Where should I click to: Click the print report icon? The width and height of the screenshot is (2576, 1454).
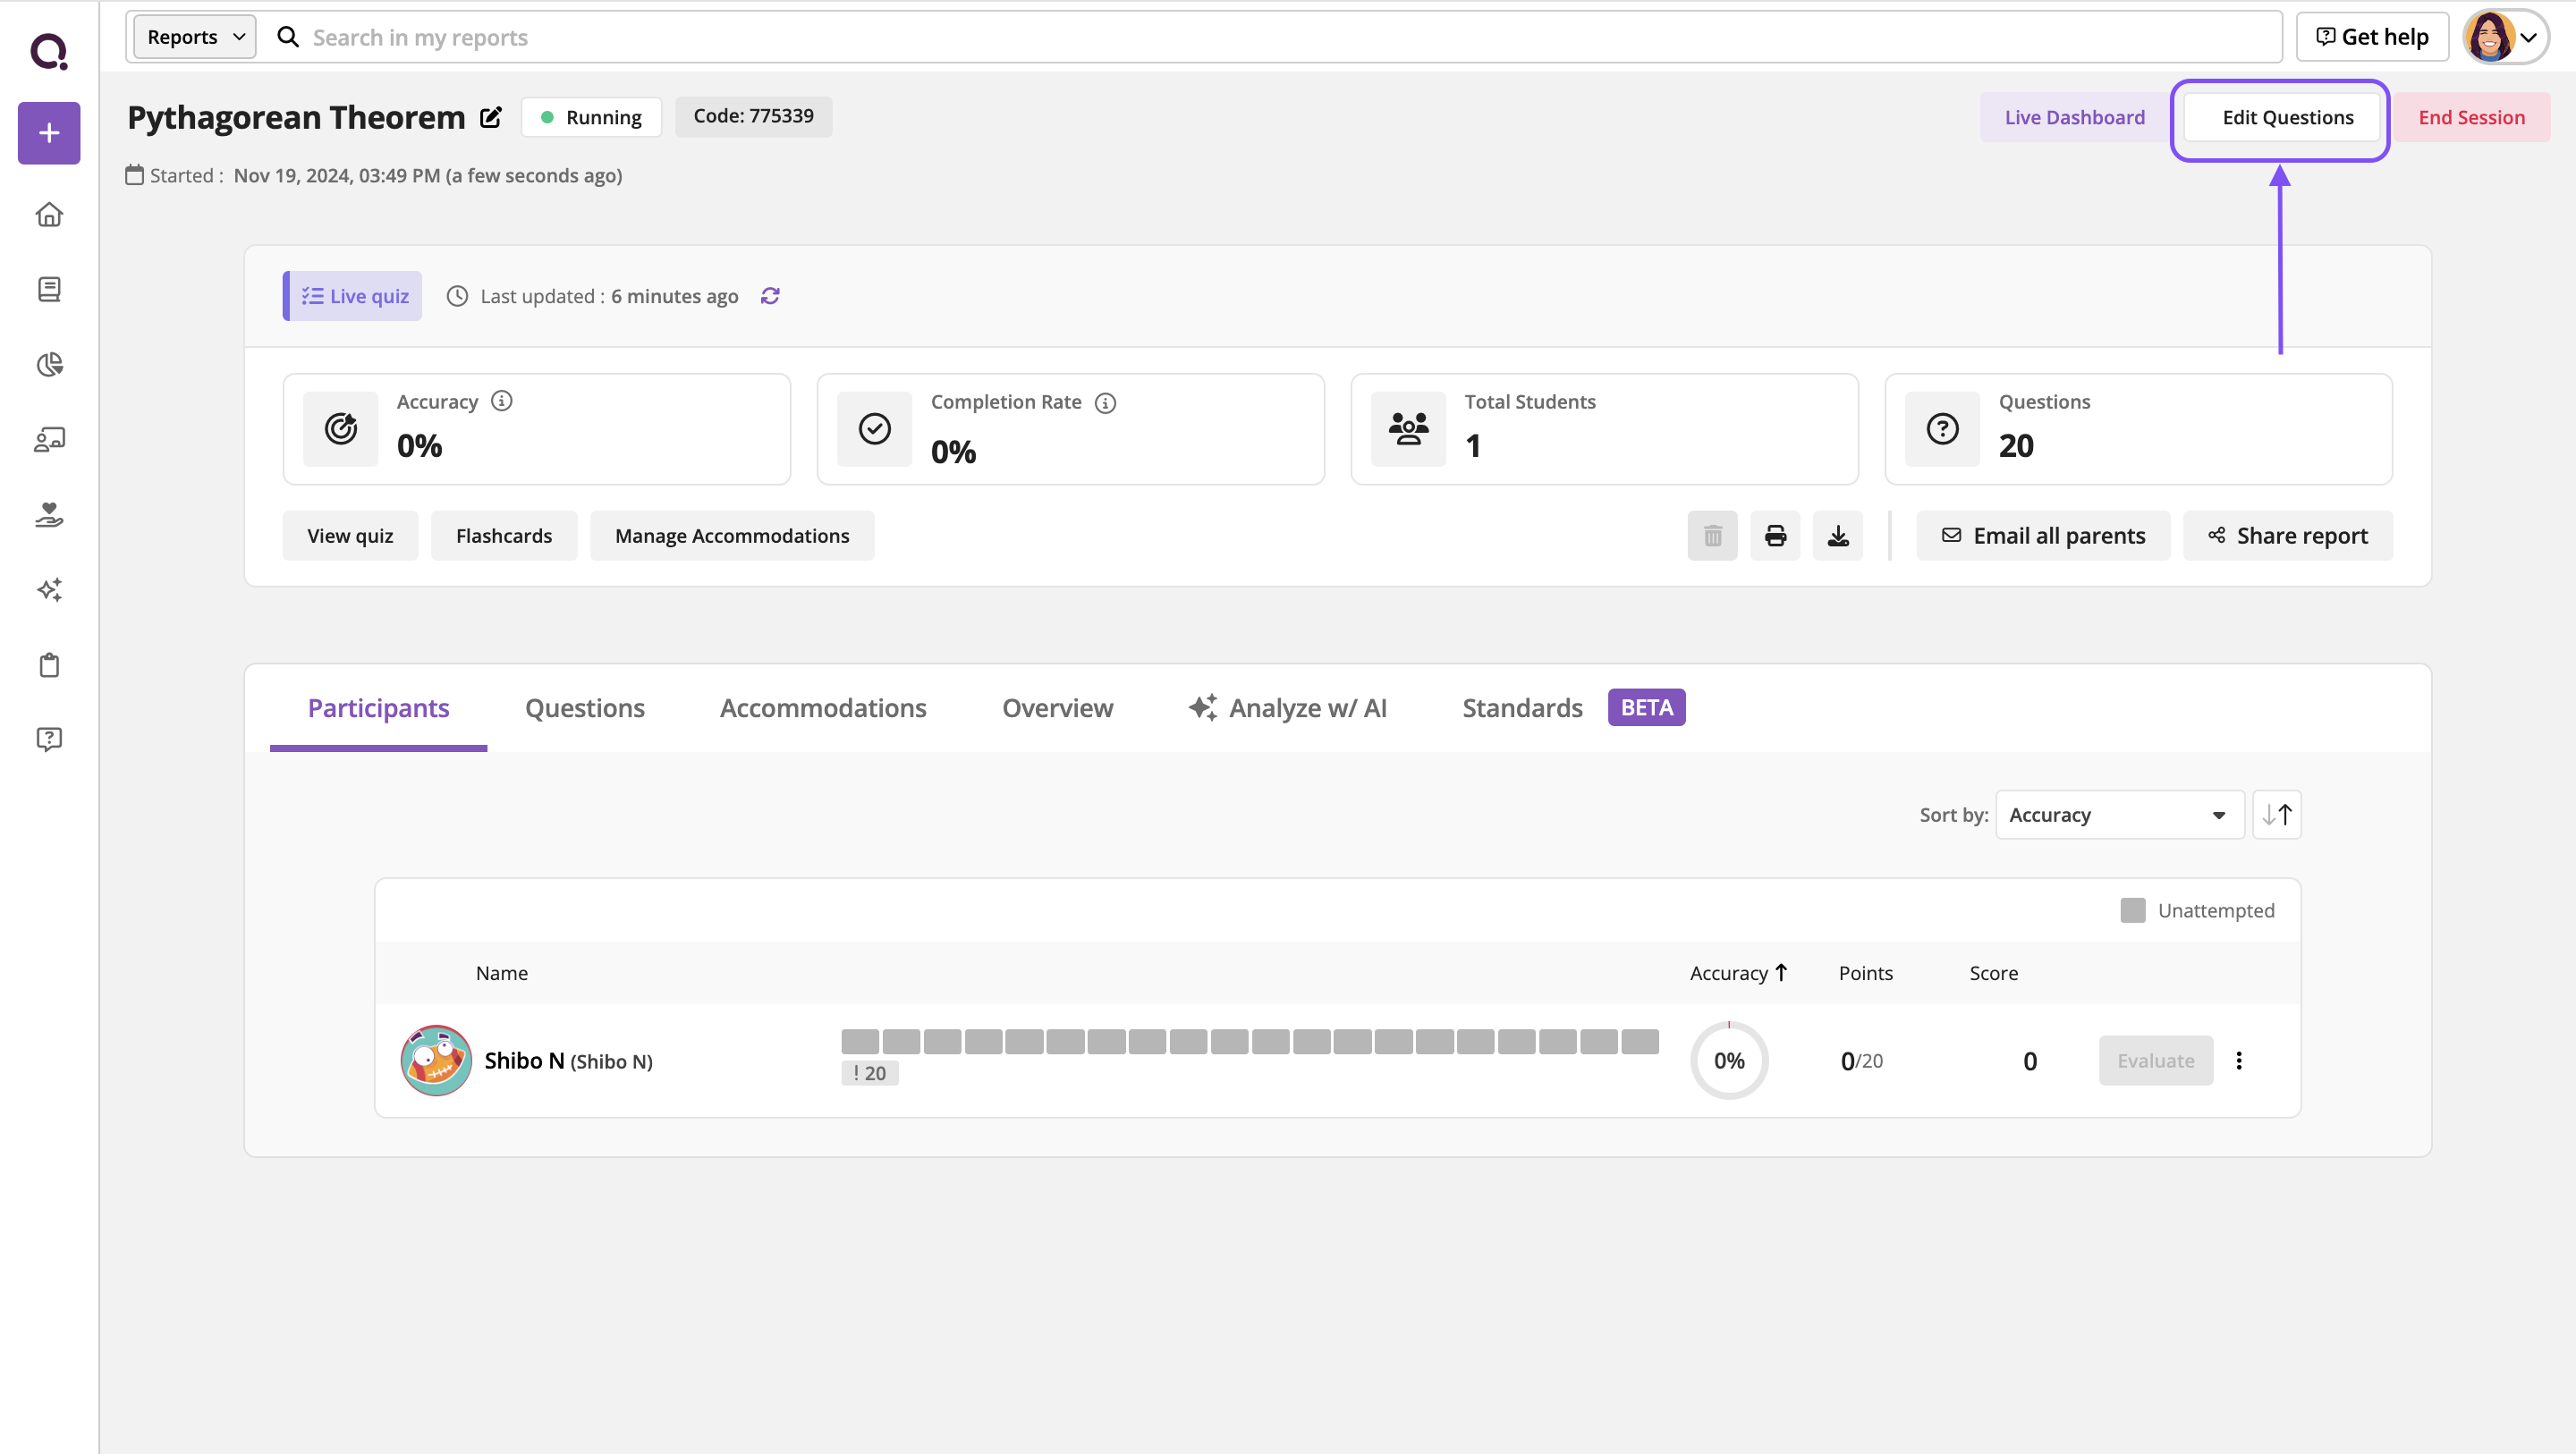[1775, 536]
